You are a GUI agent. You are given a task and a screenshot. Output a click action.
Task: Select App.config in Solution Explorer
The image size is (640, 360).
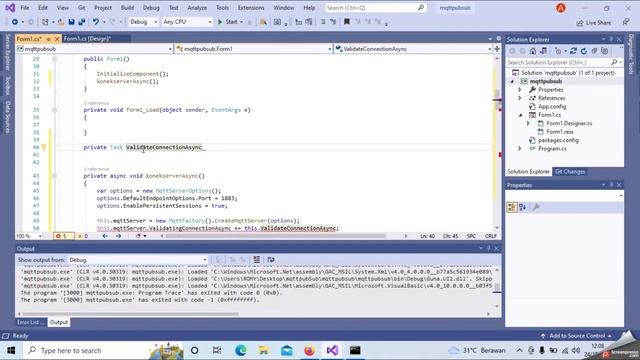[x=552, y=107]
